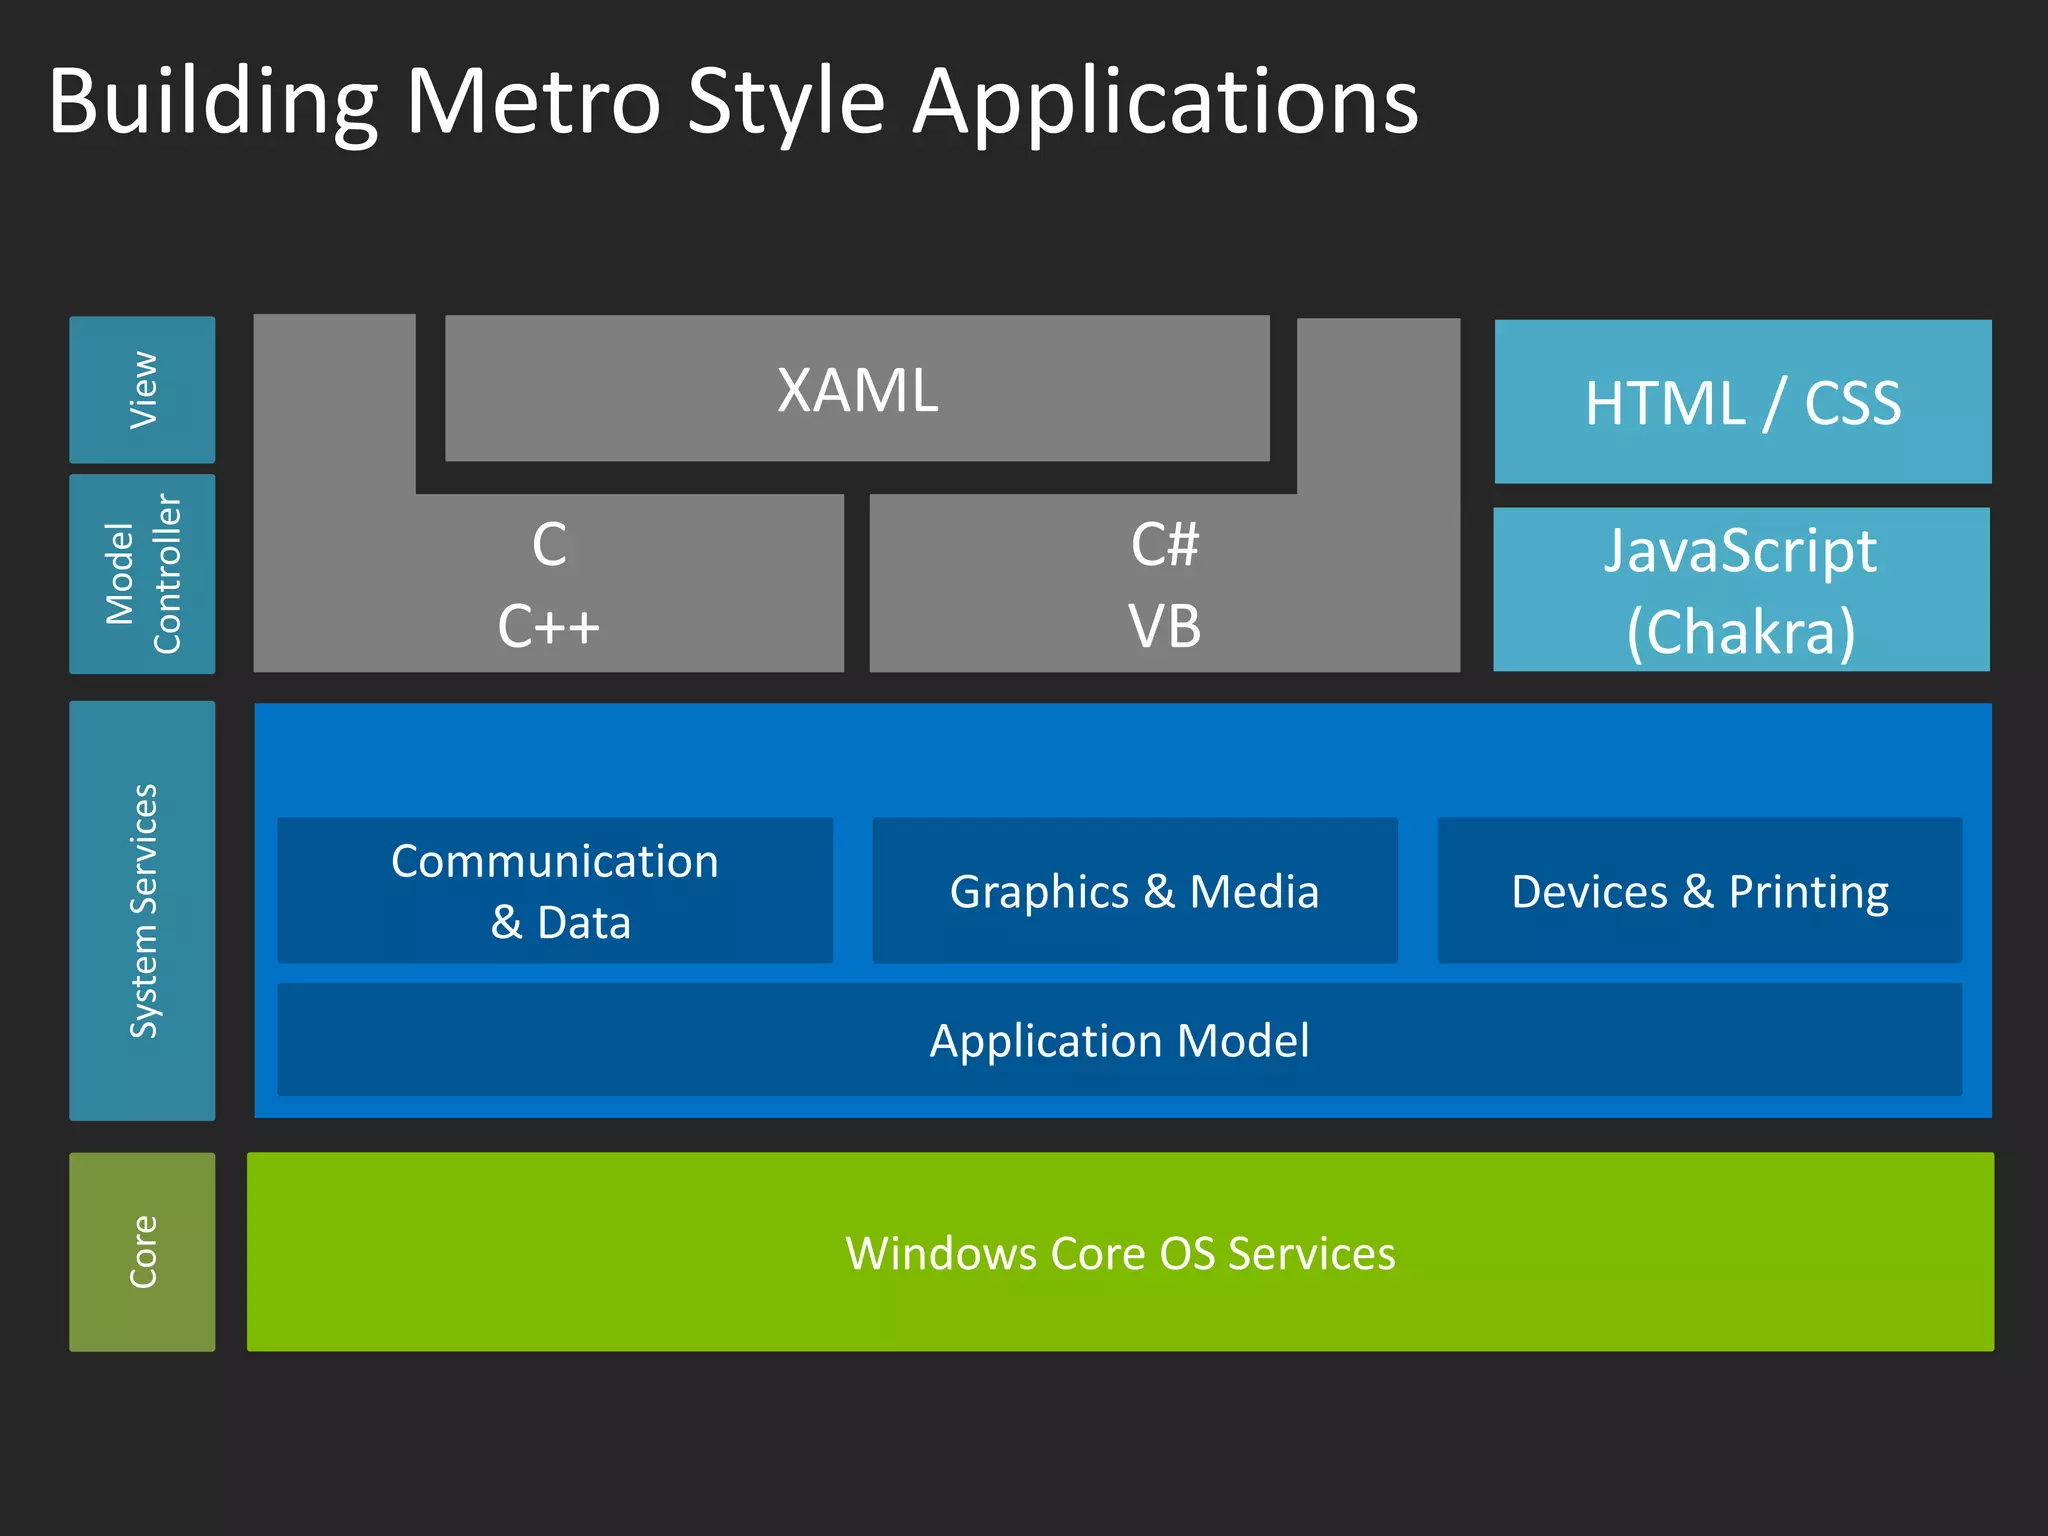Select the Model Controller side label
2048x1536 pixels.
(x=142, y=574)
